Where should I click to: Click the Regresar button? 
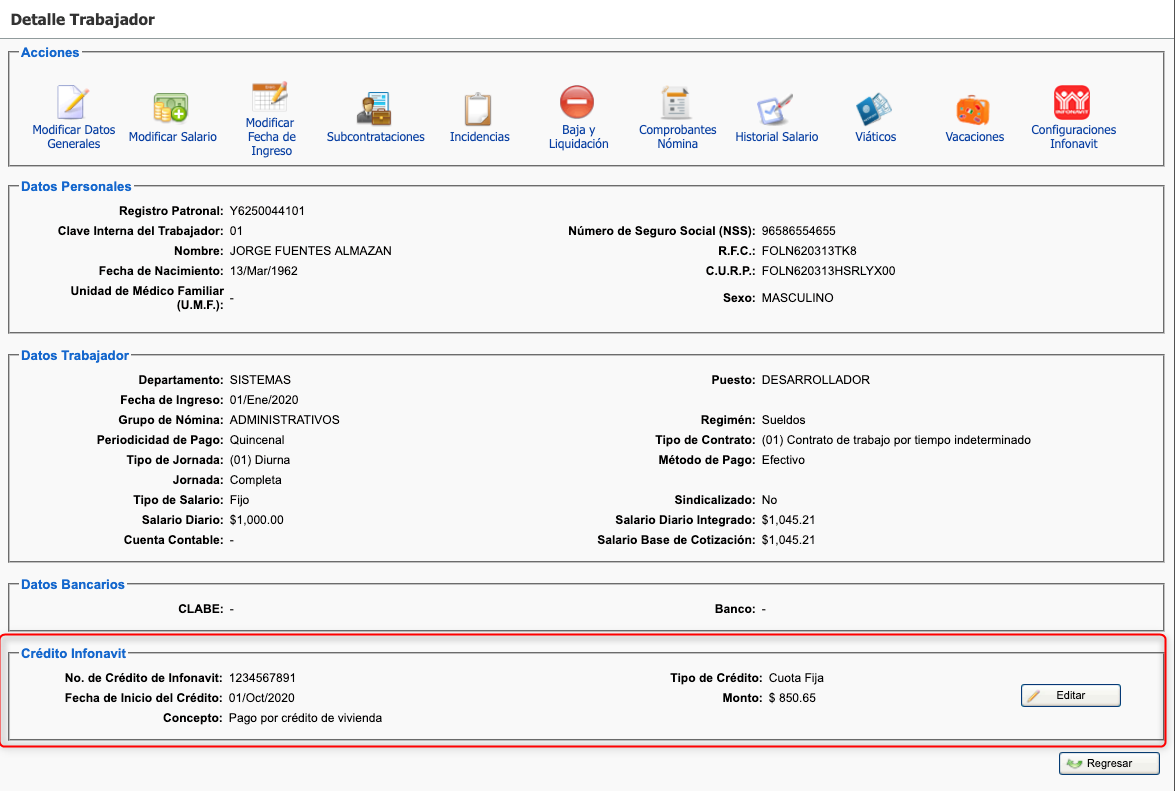[x=1108, y=763]
